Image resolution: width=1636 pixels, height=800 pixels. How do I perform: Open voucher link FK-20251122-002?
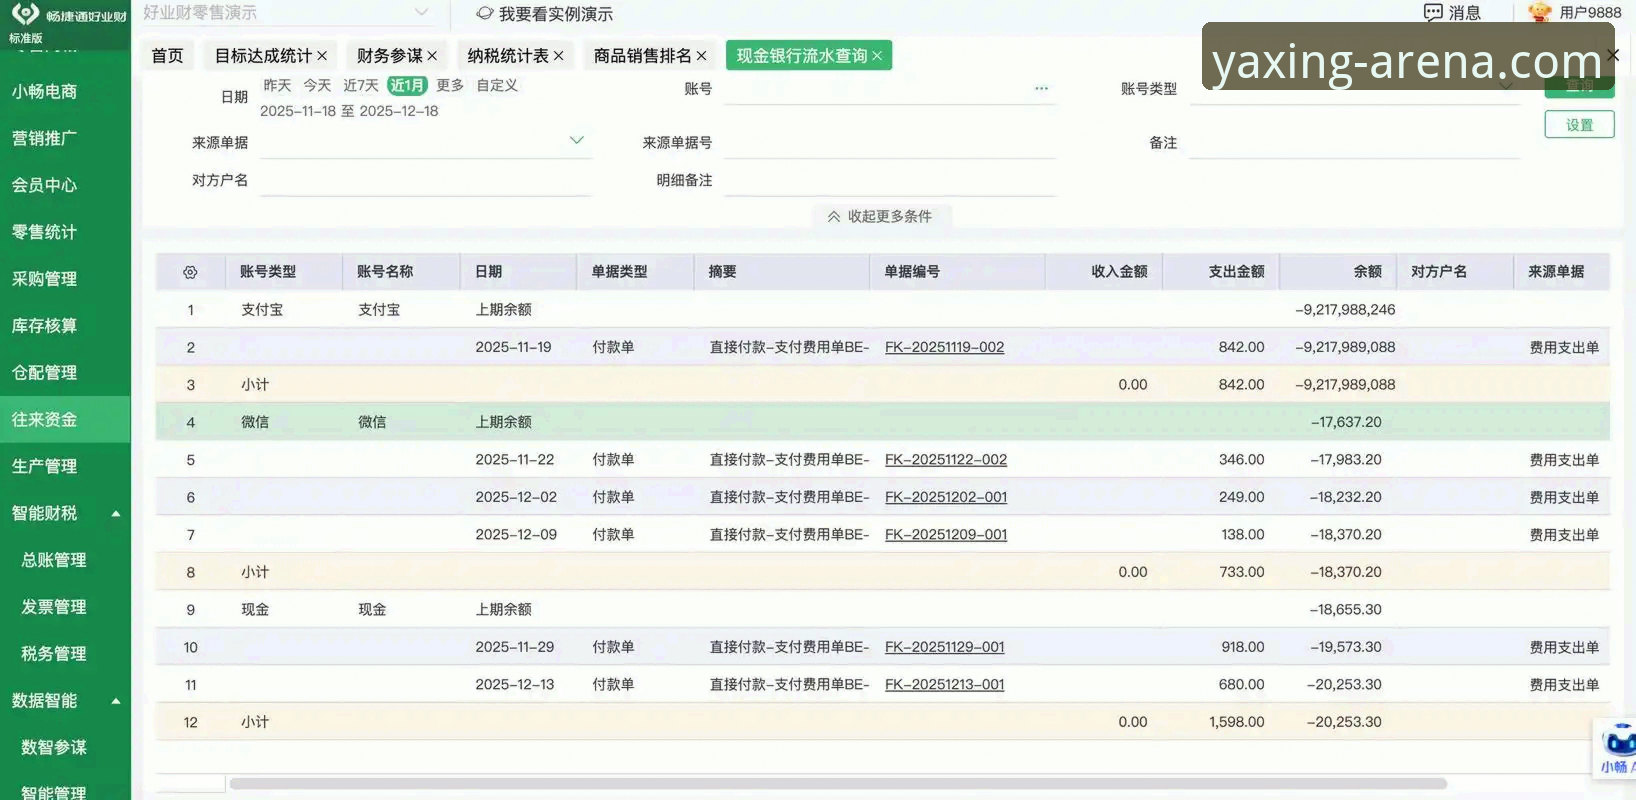tap(946, 460)
